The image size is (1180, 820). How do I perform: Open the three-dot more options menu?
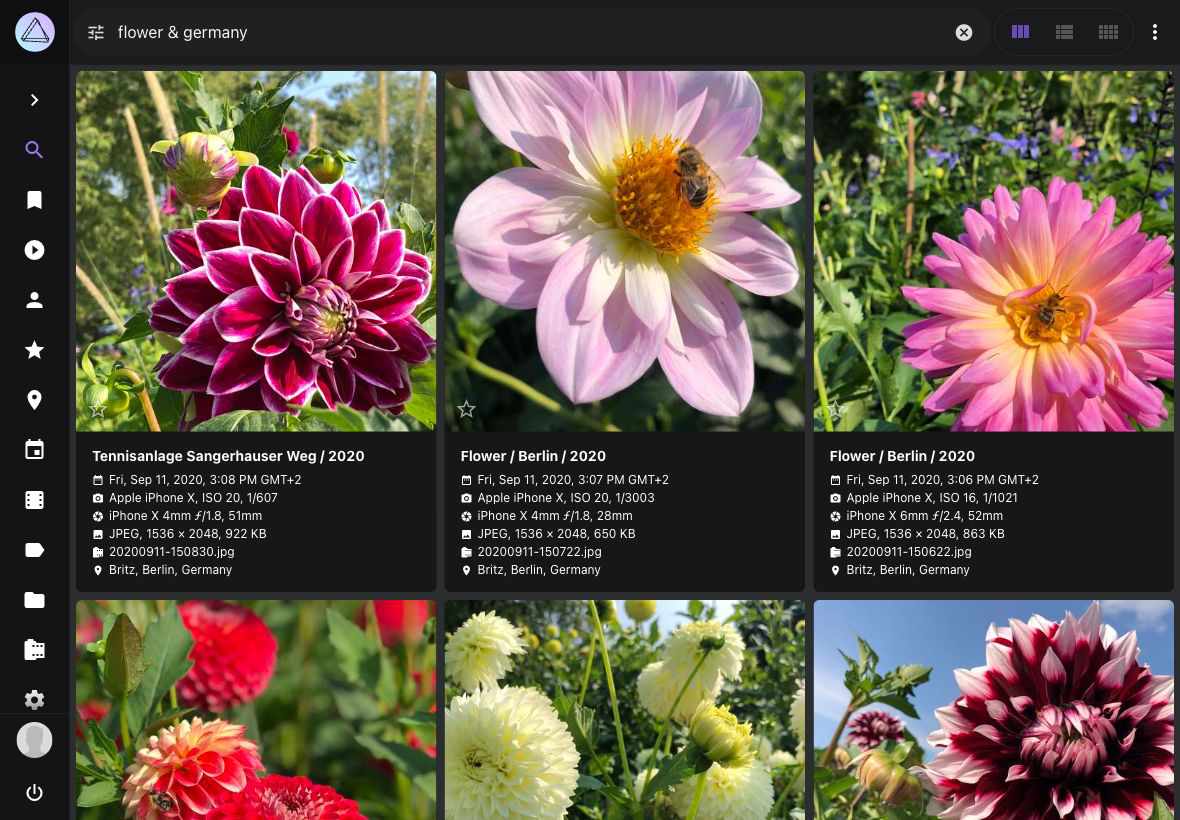click(x=1154, y=32)
